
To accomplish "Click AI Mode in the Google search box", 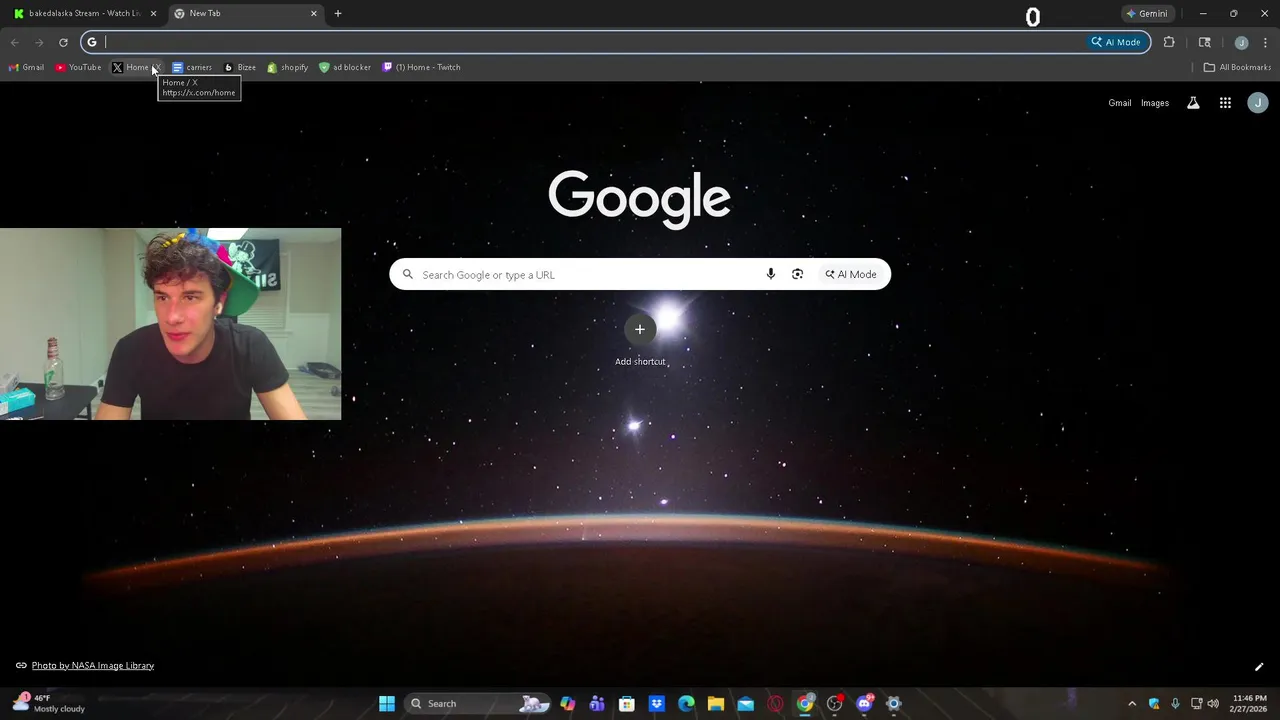I will (851, 274).
